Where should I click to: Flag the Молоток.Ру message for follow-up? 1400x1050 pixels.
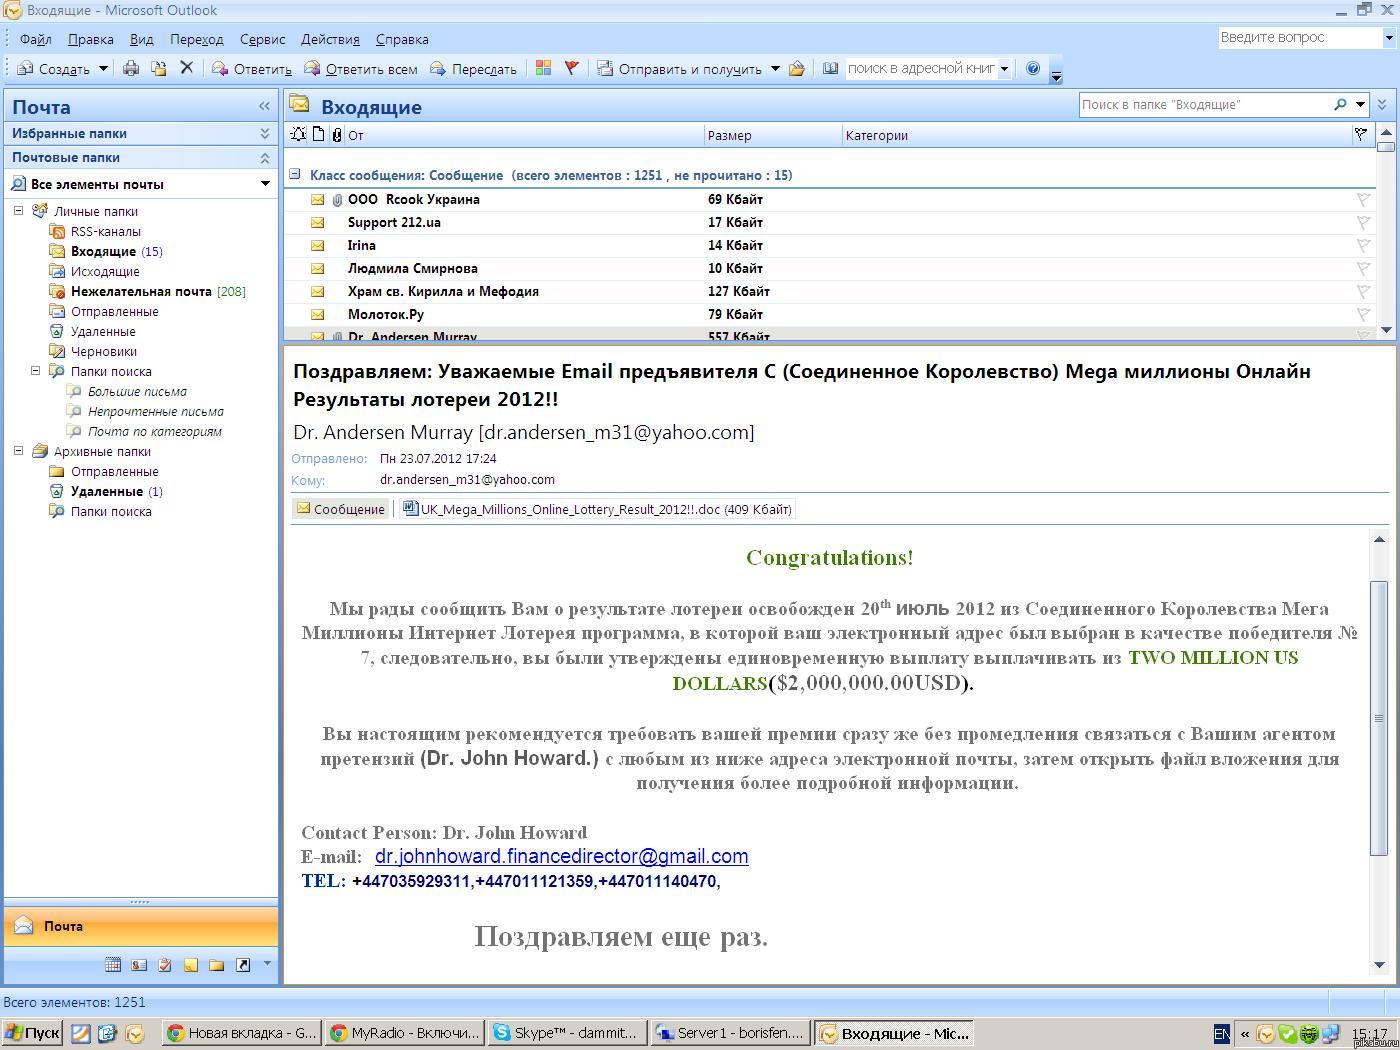[1362, 314]
